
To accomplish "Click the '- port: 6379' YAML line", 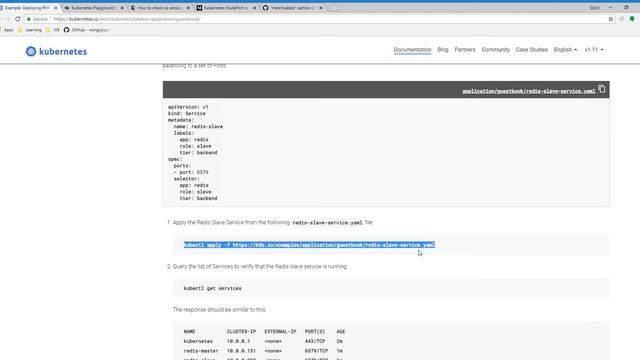I will (x=191, y=172).
